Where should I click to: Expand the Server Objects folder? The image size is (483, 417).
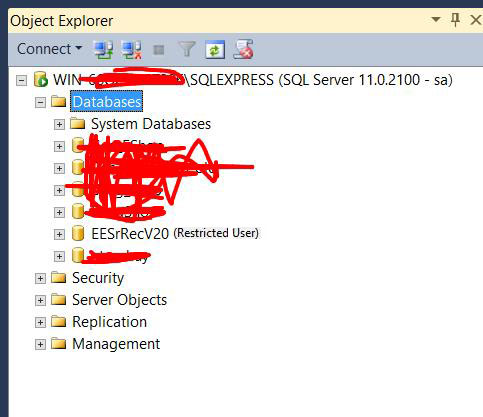(40, 300)
